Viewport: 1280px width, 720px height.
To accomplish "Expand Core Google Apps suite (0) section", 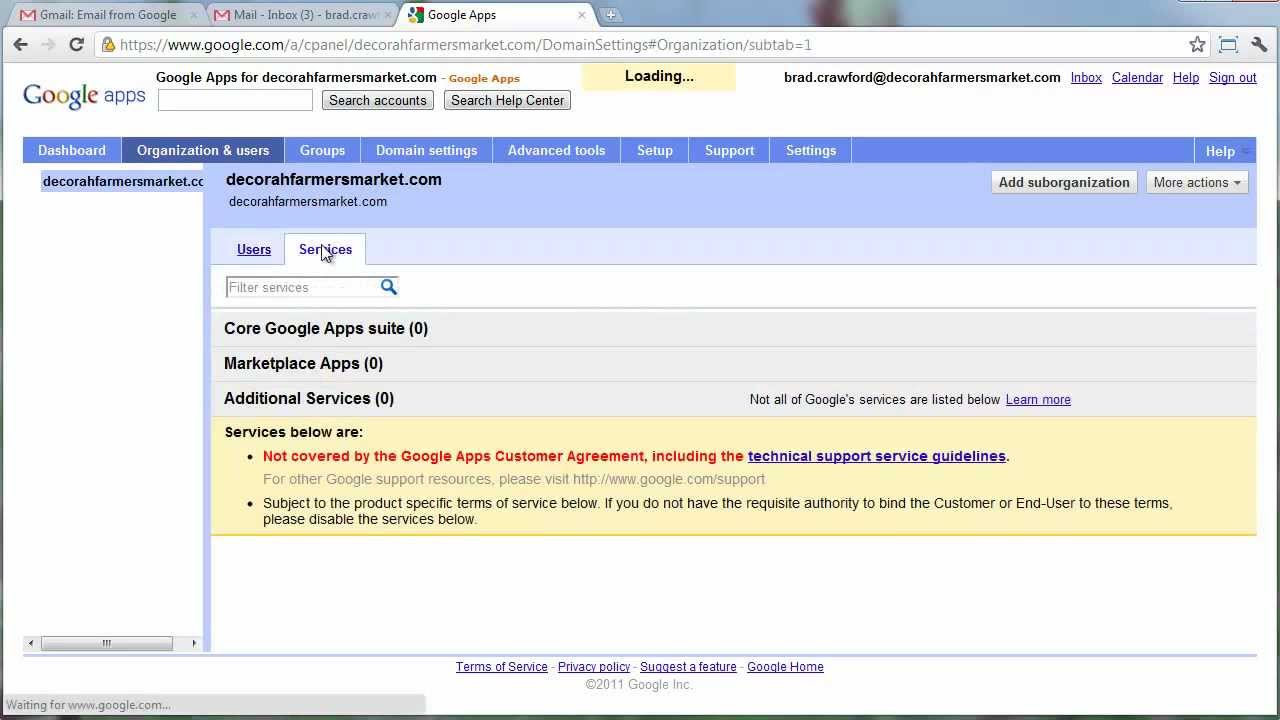I will click(x=326, y=328).
